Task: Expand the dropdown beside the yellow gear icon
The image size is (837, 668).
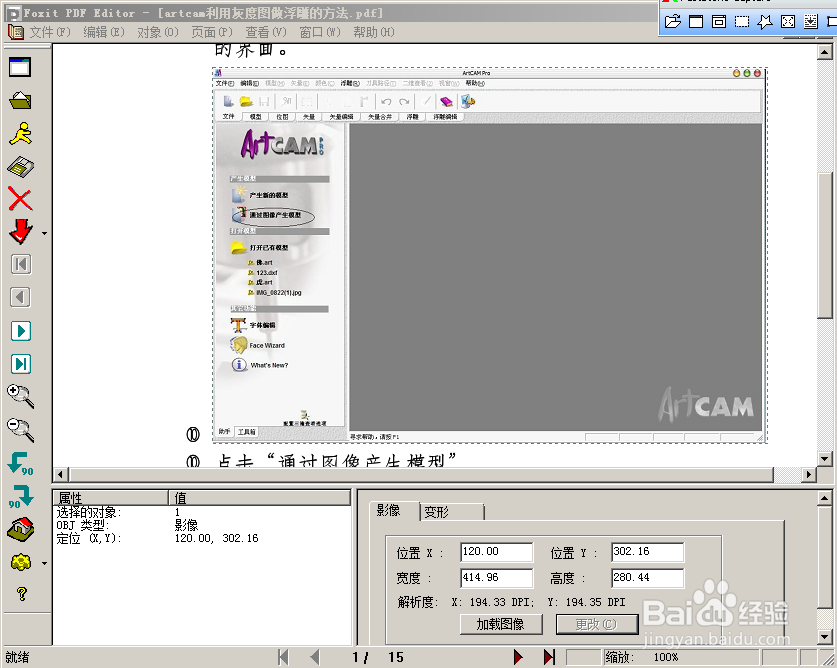Action: (44, 563)
